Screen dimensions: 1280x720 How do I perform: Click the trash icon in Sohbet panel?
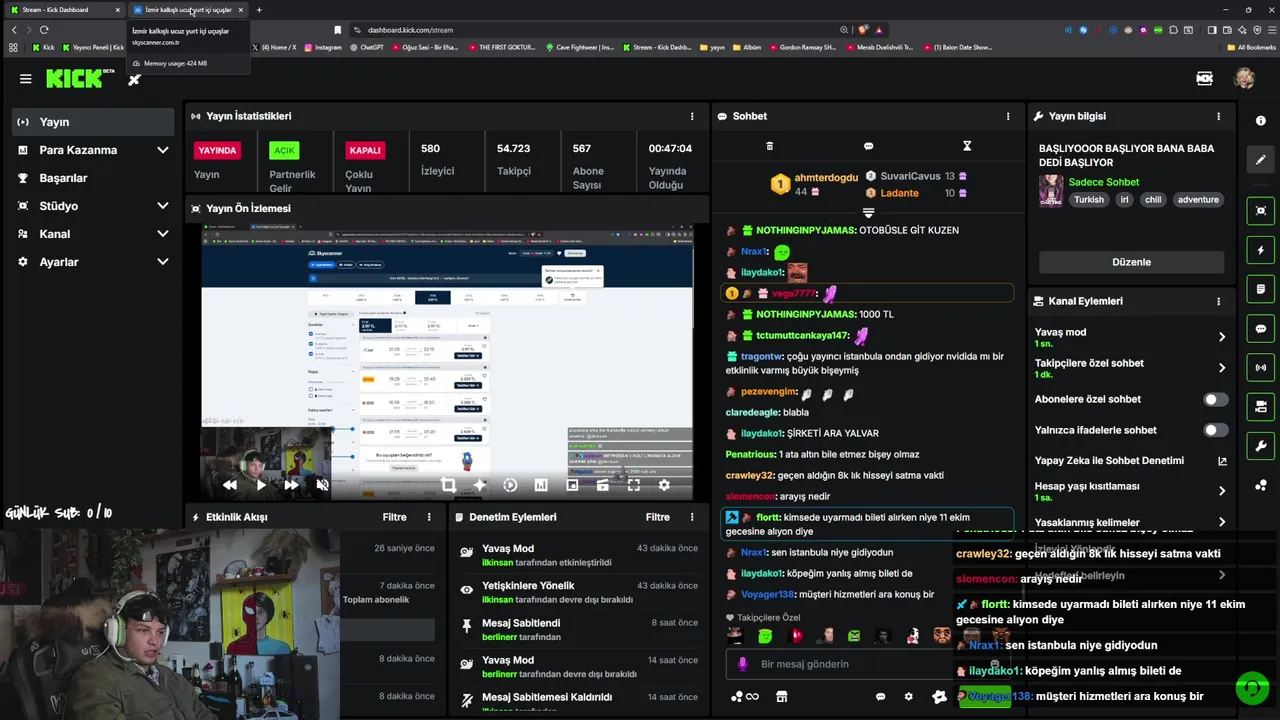coord(769,146)
